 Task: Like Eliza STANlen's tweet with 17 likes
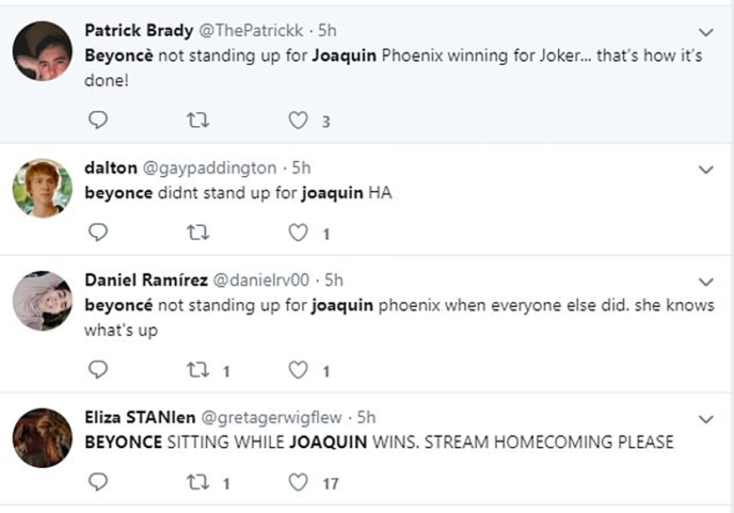point(297,483)
